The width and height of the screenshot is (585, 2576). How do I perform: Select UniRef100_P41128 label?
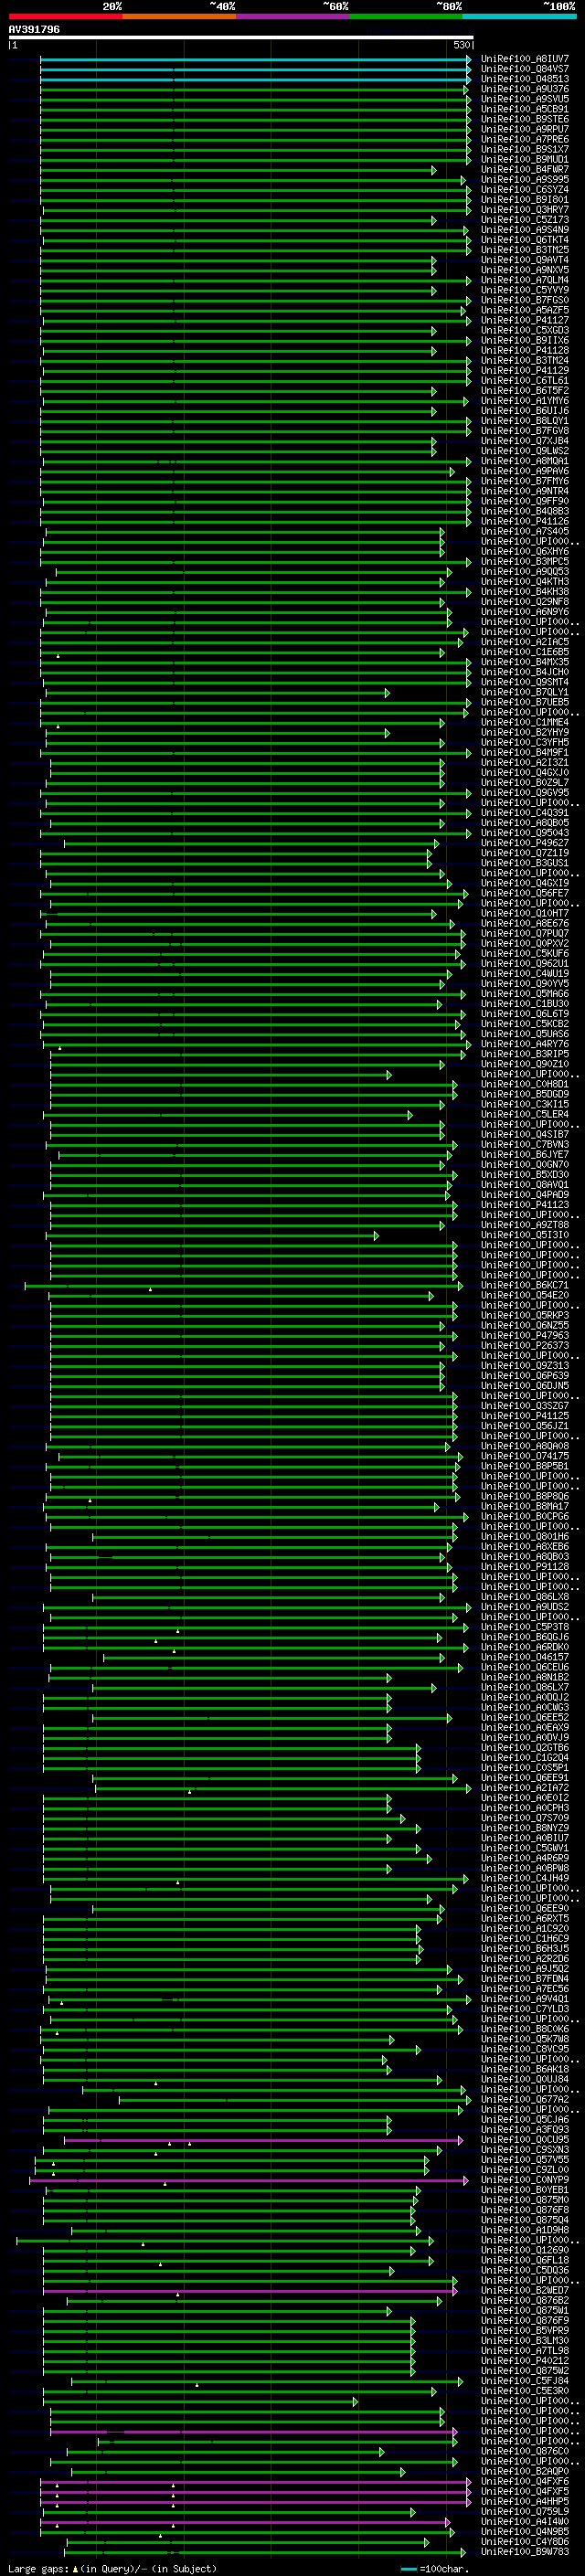(525, 351)
